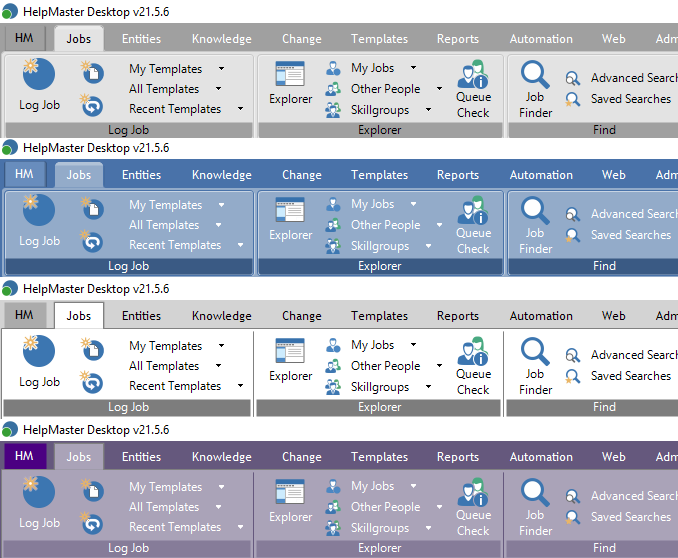Switch to Reports tab in white ribbon
Screen dimensions: 678x558
(x=458, y=316)
